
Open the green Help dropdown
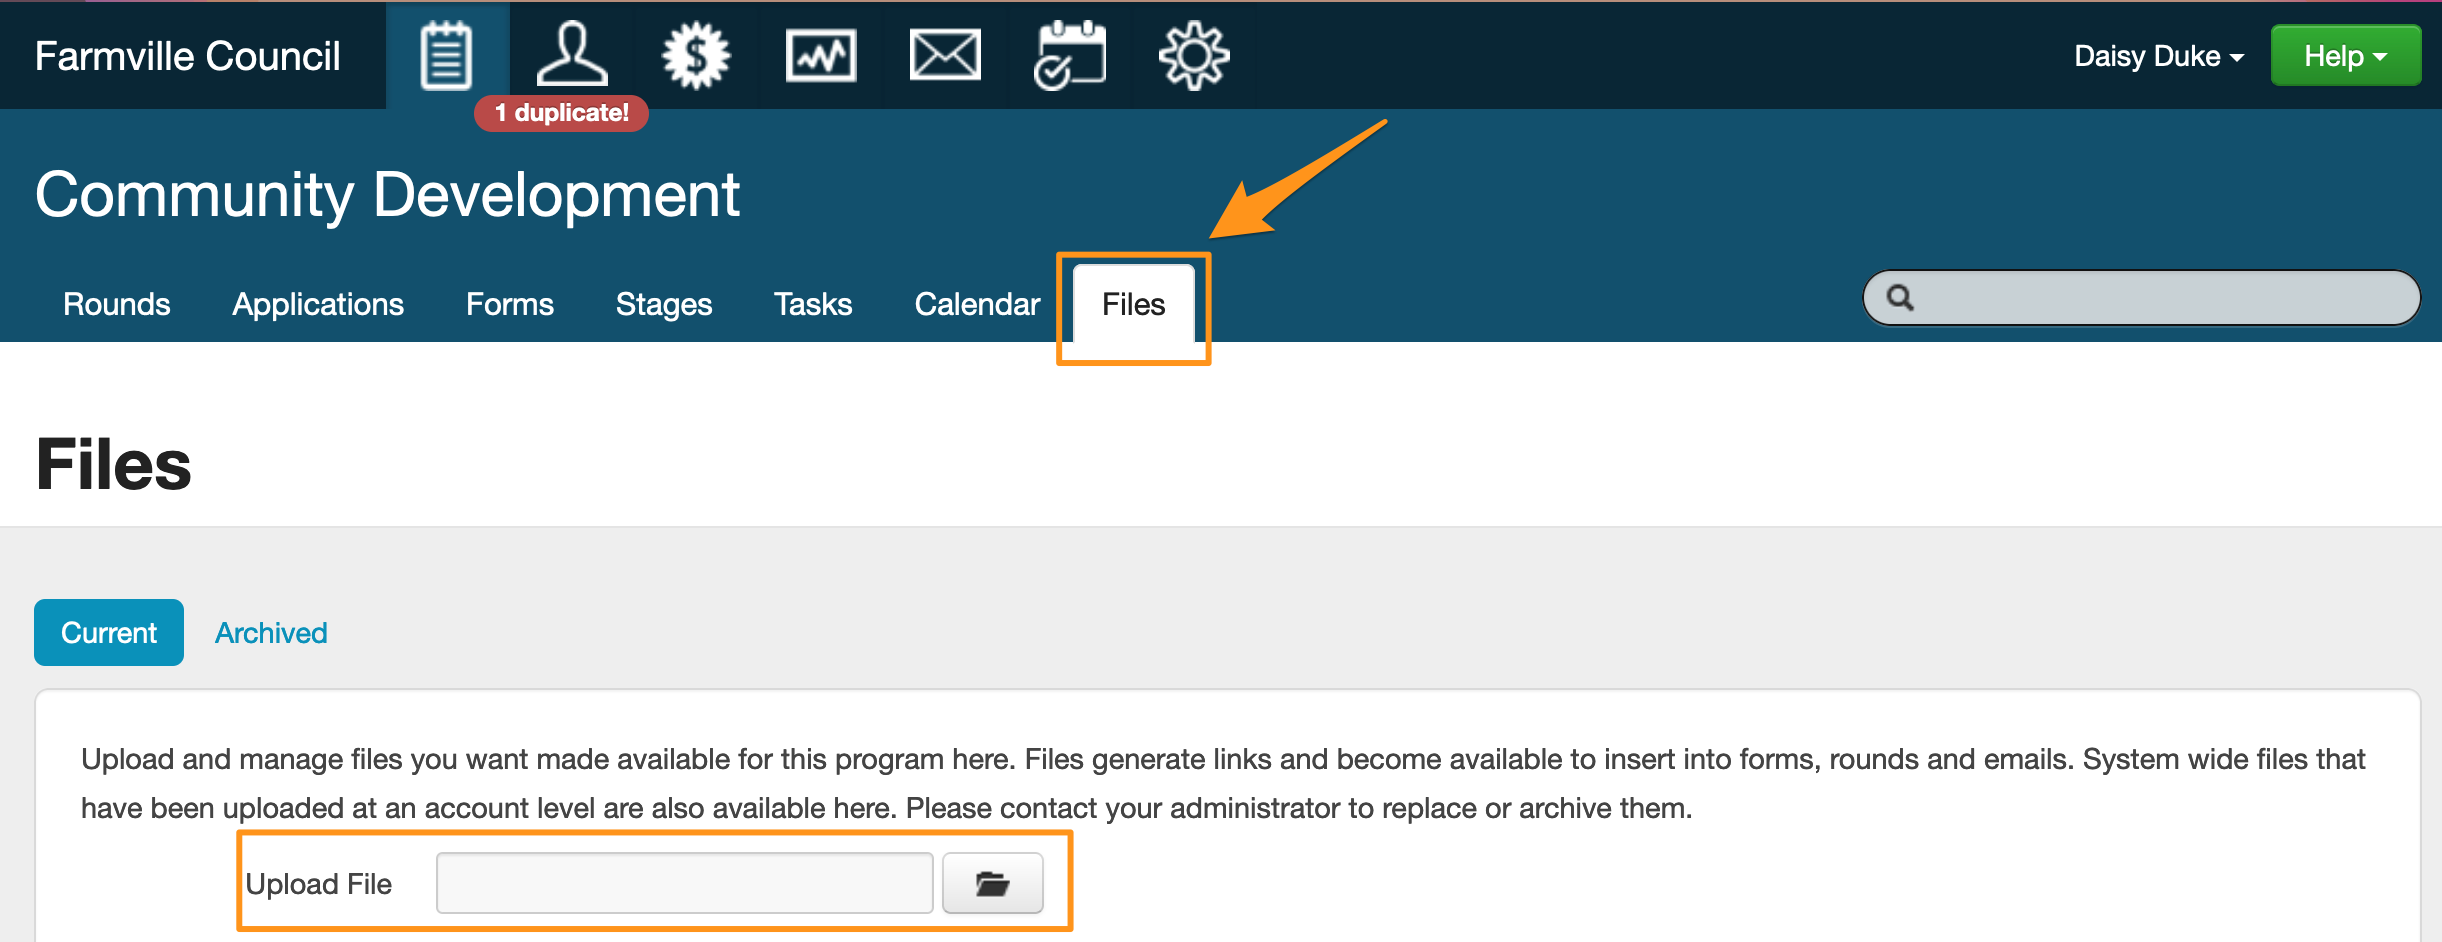click(2345, 56)
